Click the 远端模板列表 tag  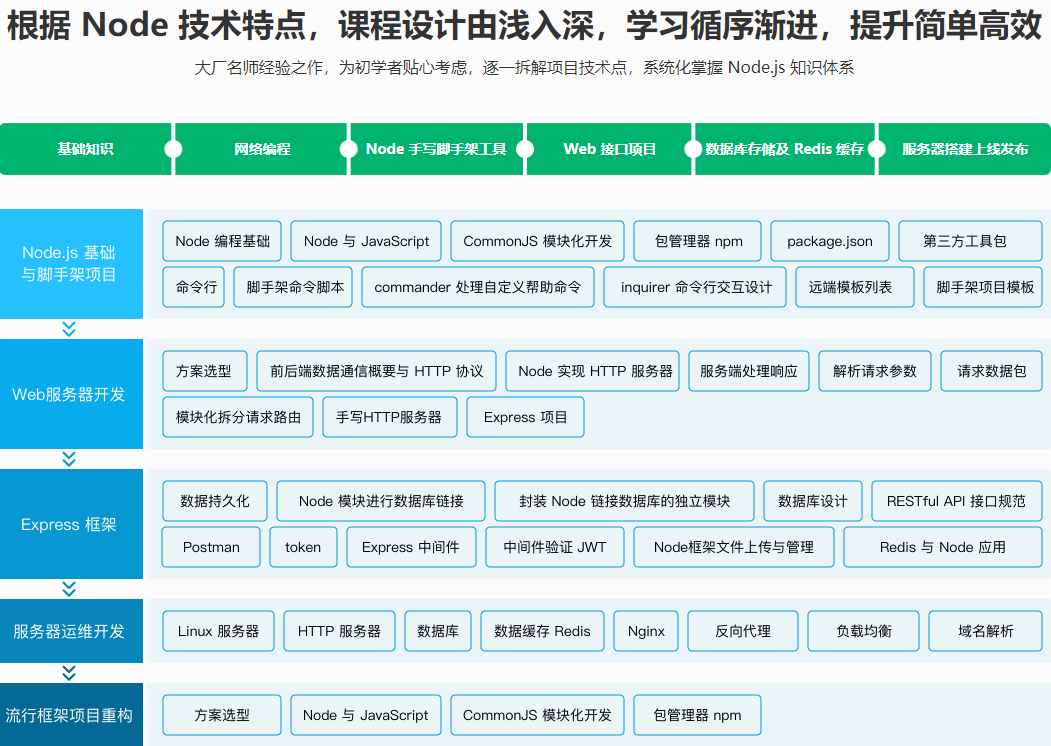(855, 287)
